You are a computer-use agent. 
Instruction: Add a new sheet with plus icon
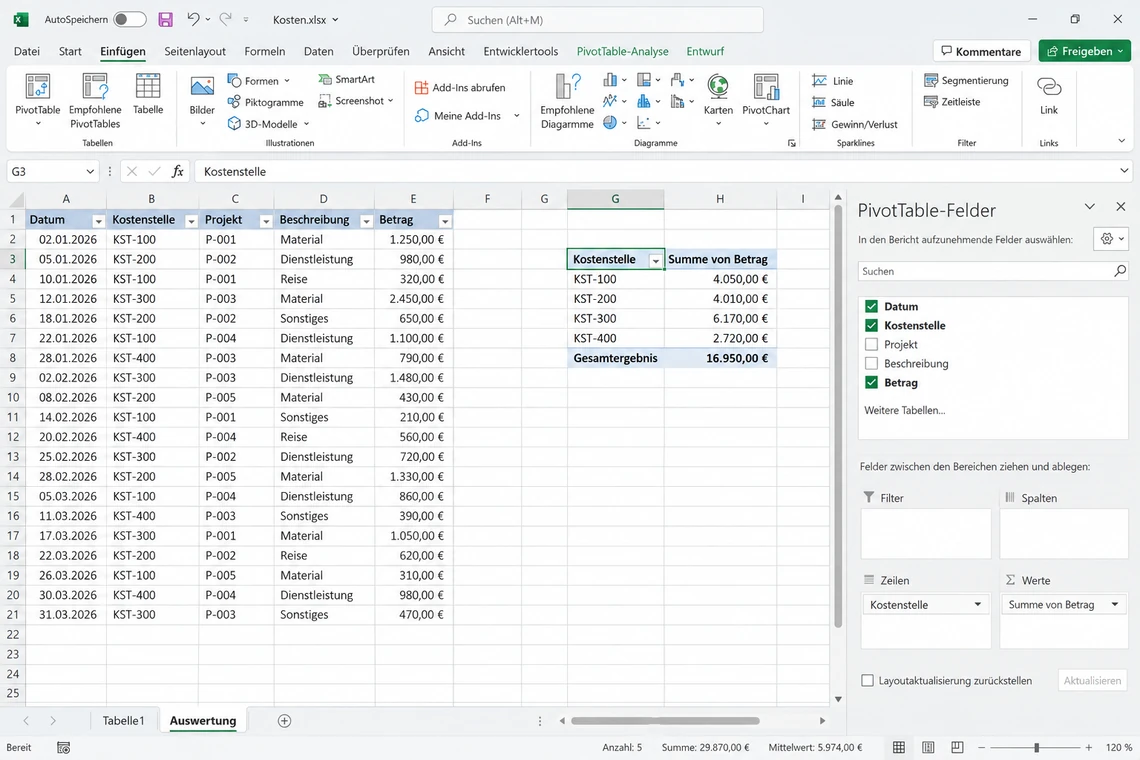pyautogui.click(x=284, y=721)
